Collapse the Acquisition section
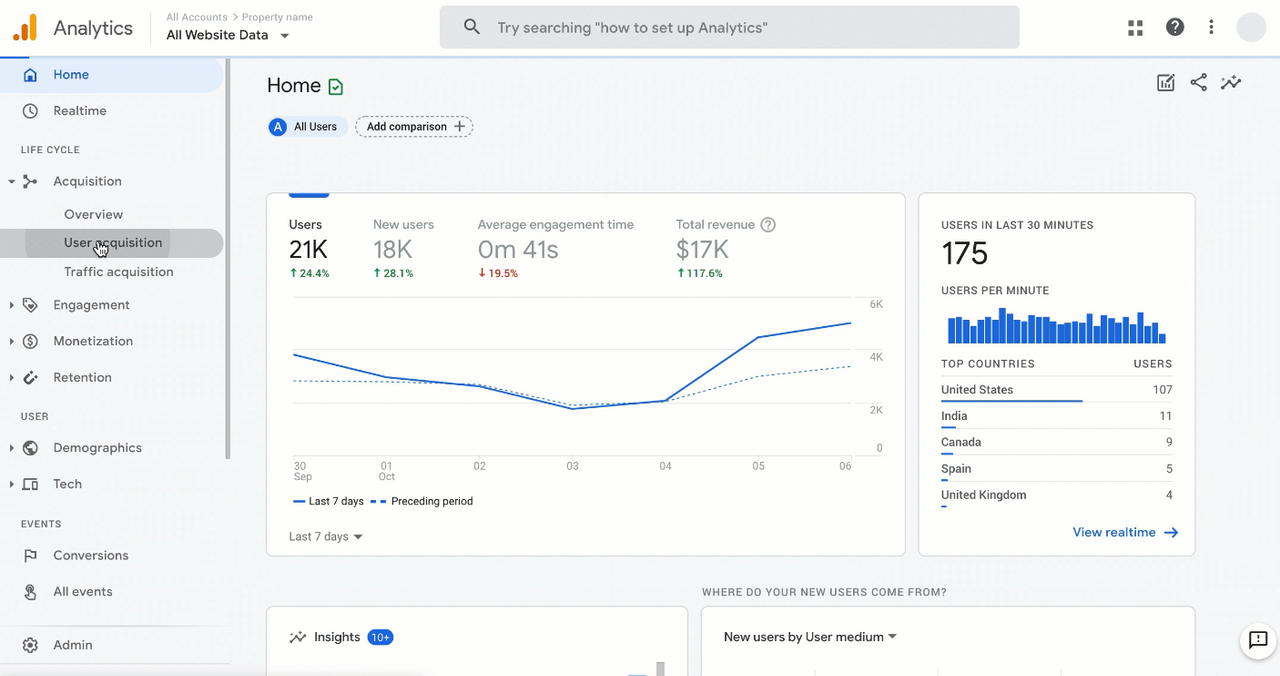 pyautogui.click(x=12, y=181)
